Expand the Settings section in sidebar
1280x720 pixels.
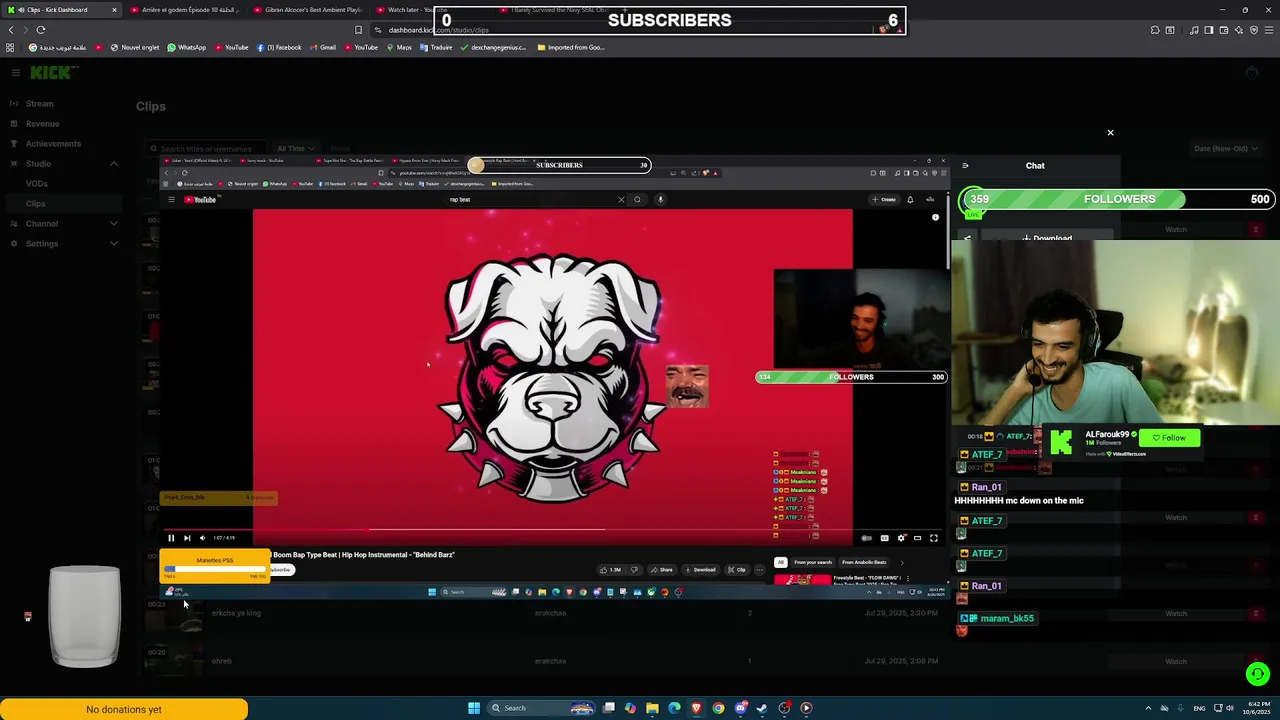113,244
